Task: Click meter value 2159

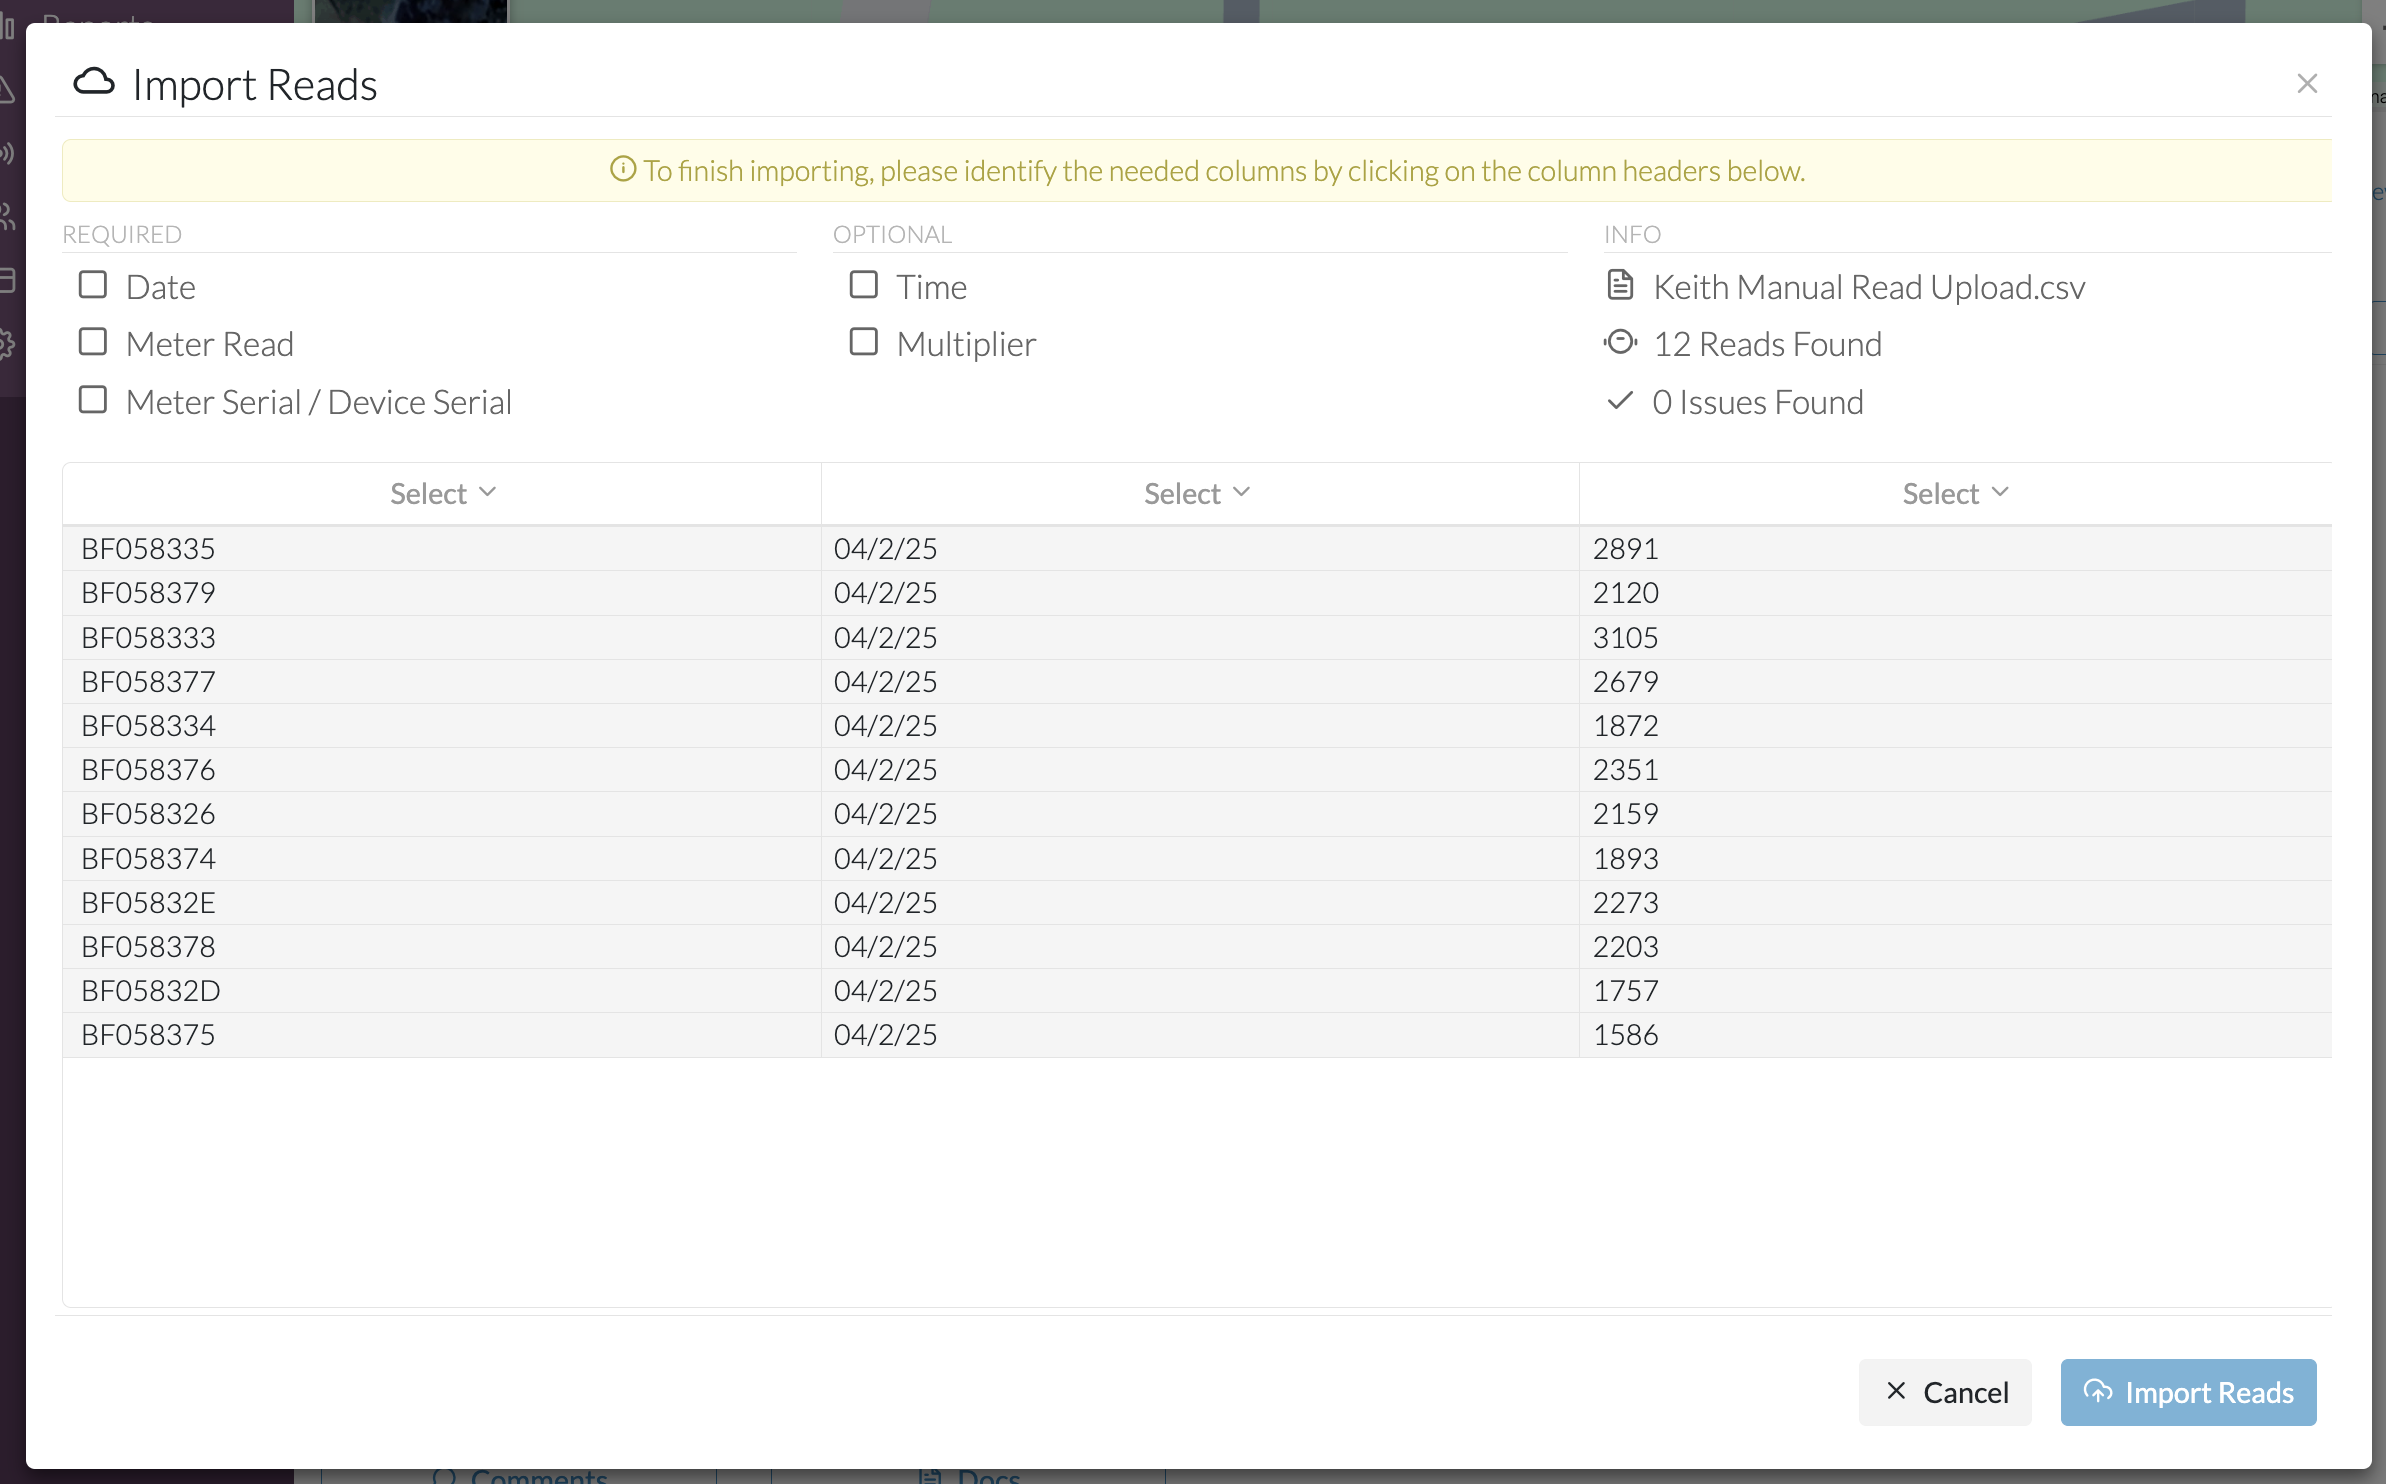Action: pyautogui.click(x=1625, y=813)
